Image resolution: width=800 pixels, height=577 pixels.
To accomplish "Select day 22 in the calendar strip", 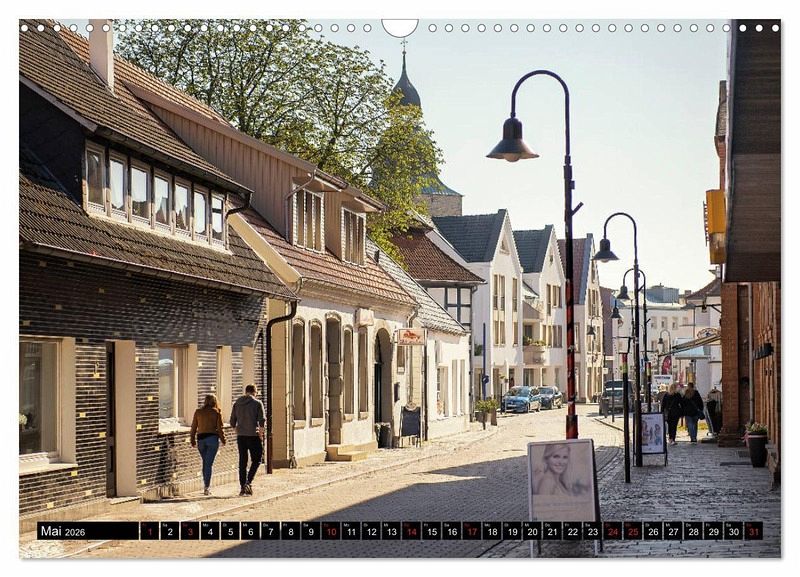I will point(573,531).
